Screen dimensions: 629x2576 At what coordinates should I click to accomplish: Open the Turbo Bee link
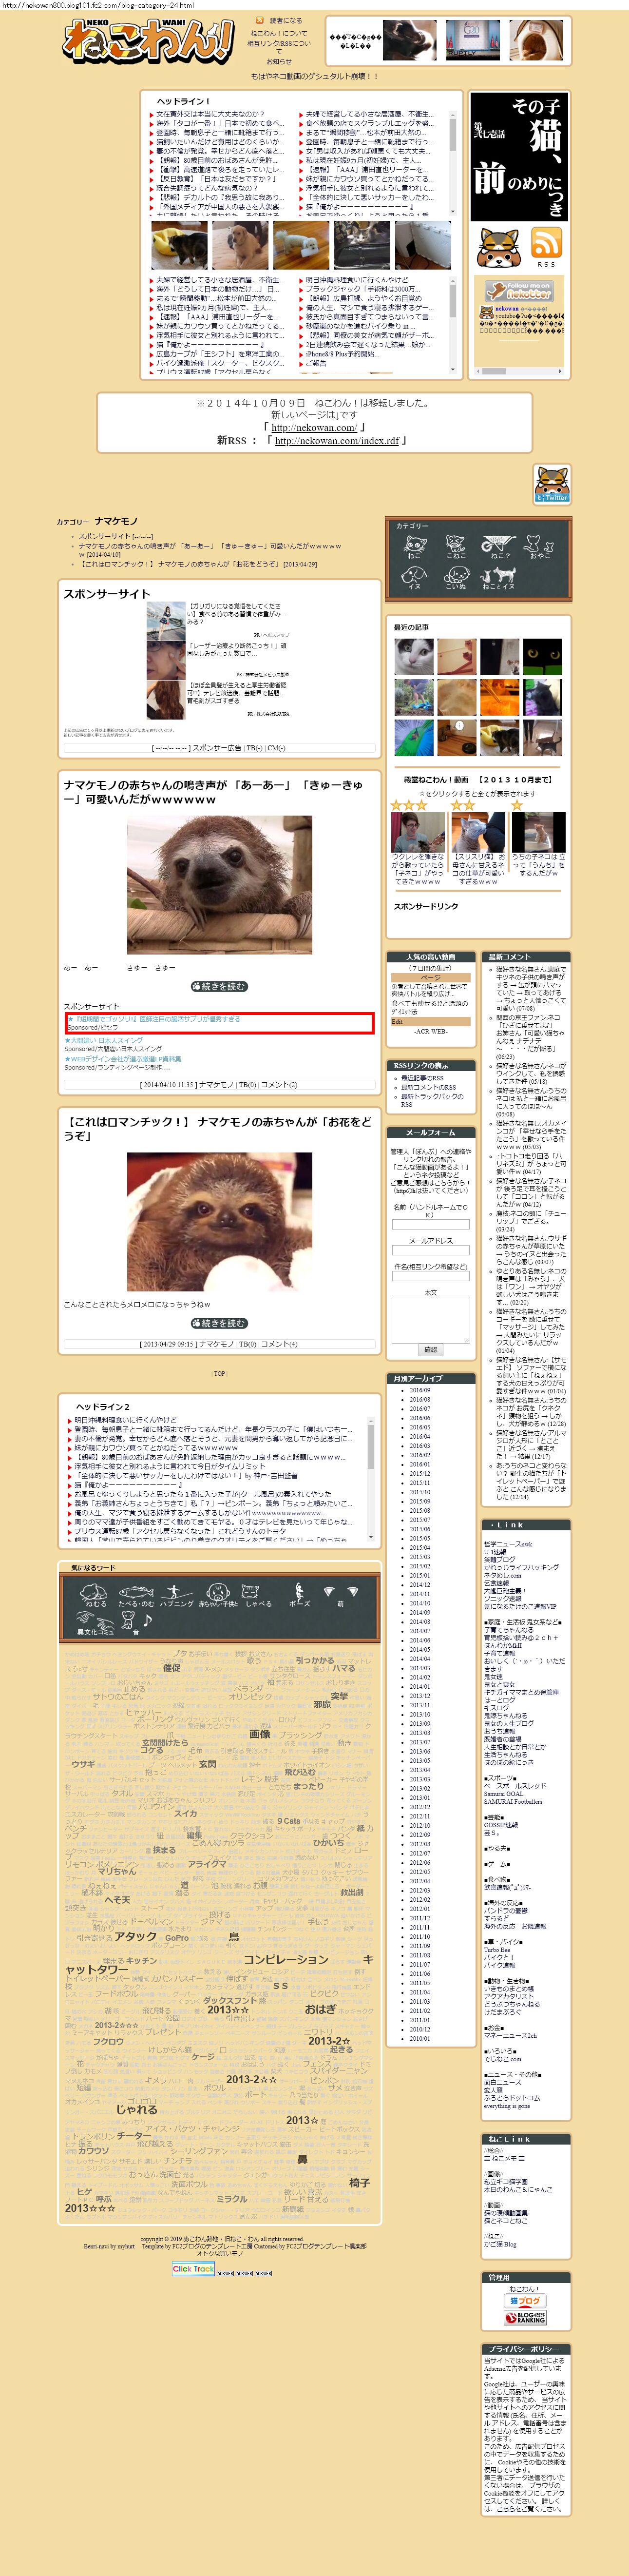click(497, 1949)
